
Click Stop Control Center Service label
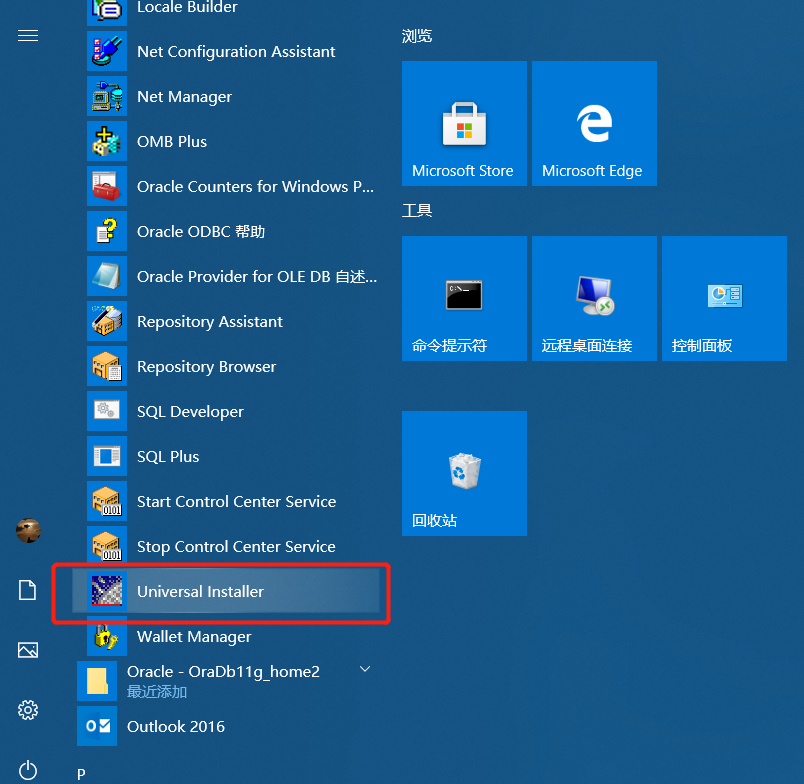236,547
